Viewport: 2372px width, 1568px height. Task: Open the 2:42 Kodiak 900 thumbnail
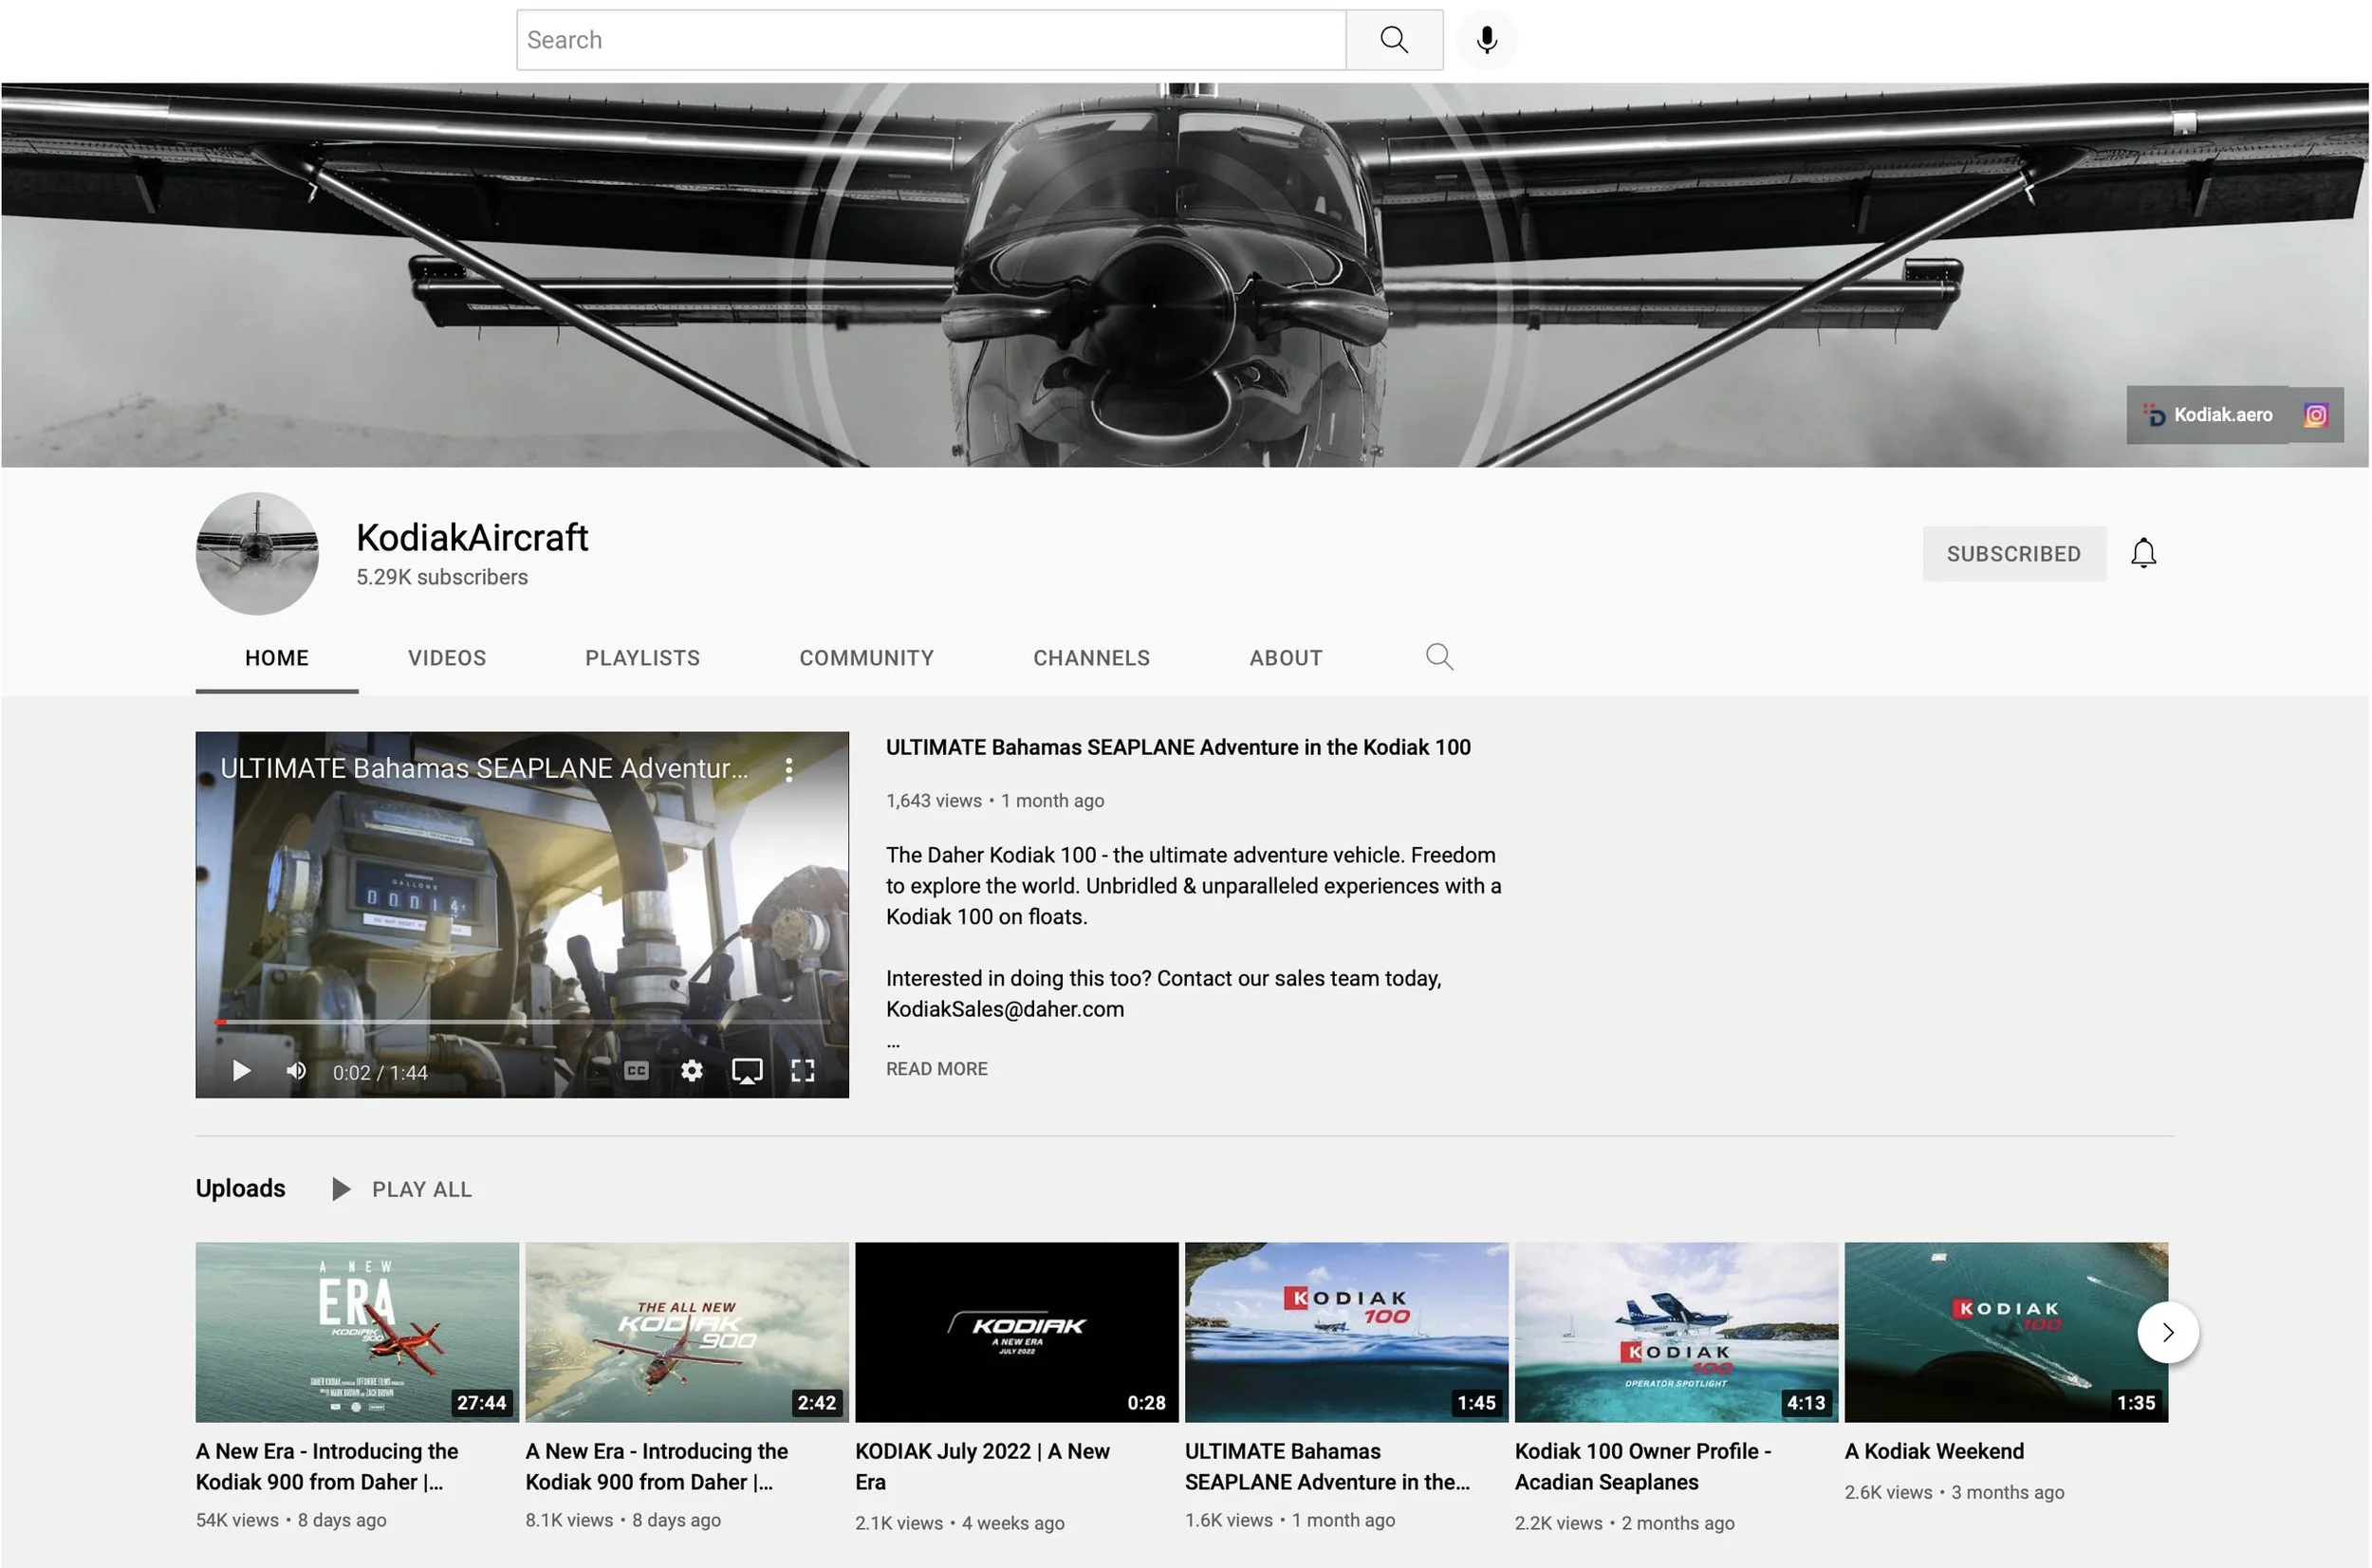(687, 1333)
